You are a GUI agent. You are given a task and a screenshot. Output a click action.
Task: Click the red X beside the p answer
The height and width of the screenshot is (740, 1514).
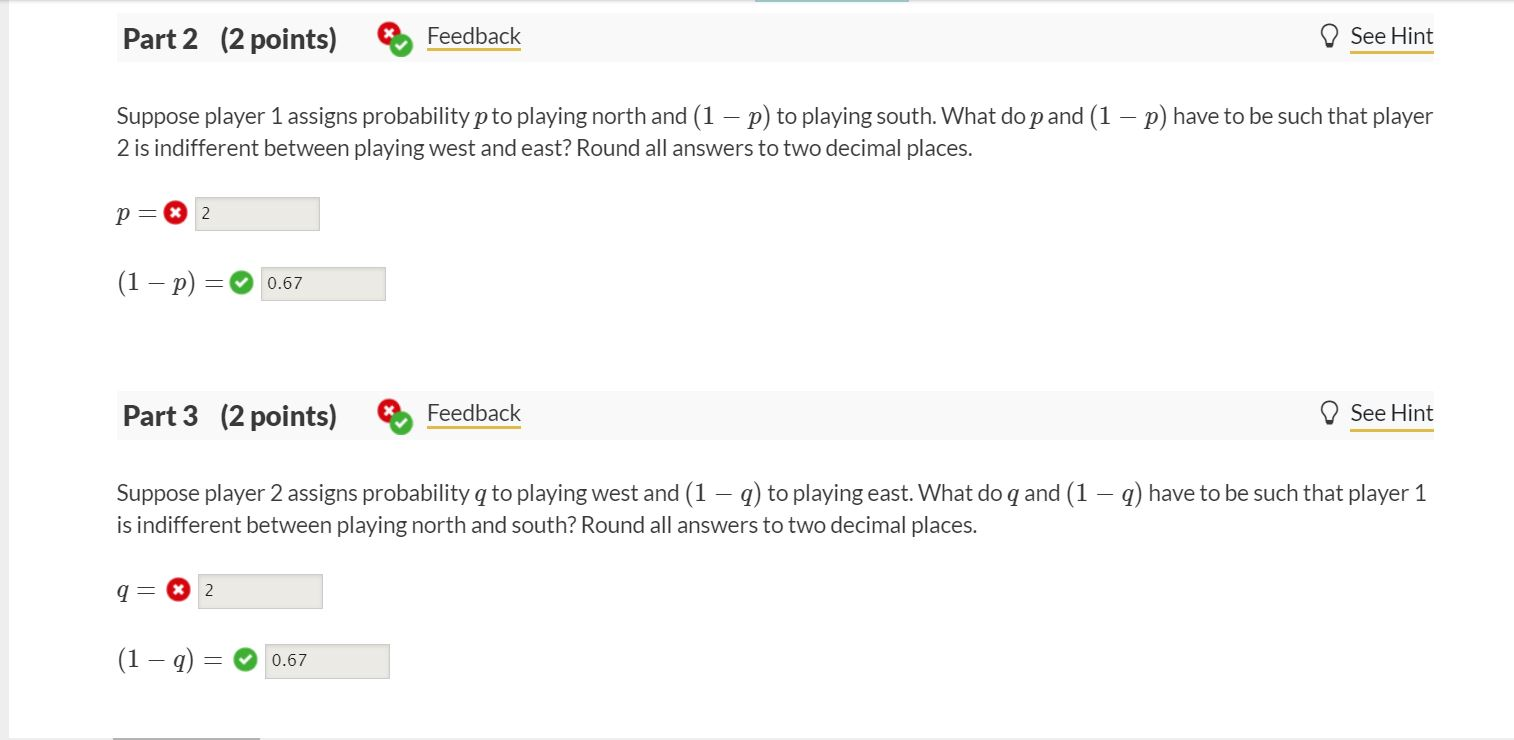175,212
